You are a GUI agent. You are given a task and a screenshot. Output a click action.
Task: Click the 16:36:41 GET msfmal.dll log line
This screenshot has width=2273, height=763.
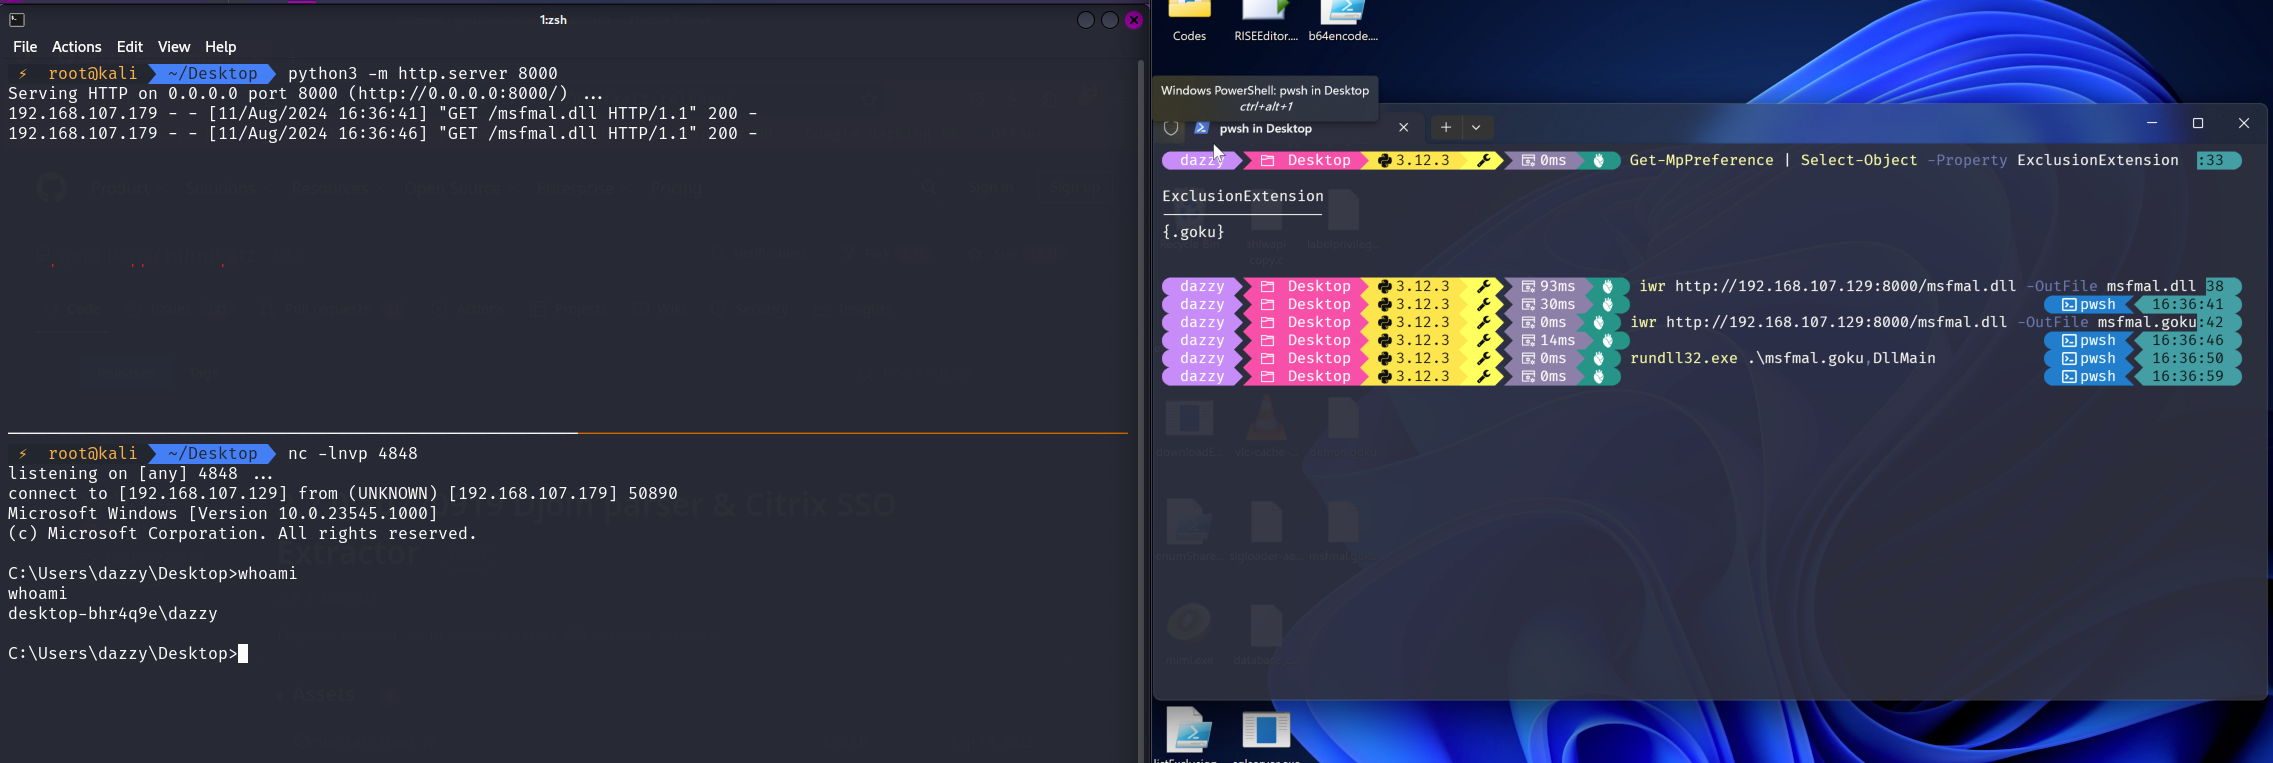coord(383,113)
